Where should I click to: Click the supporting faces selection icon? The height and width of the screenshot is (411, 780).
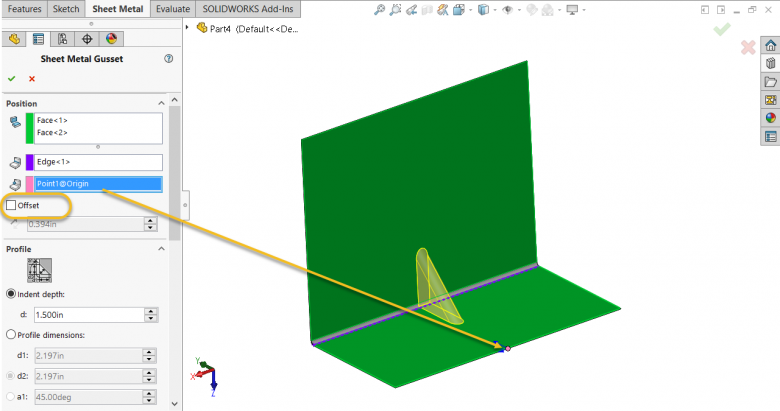pos(15,121)
